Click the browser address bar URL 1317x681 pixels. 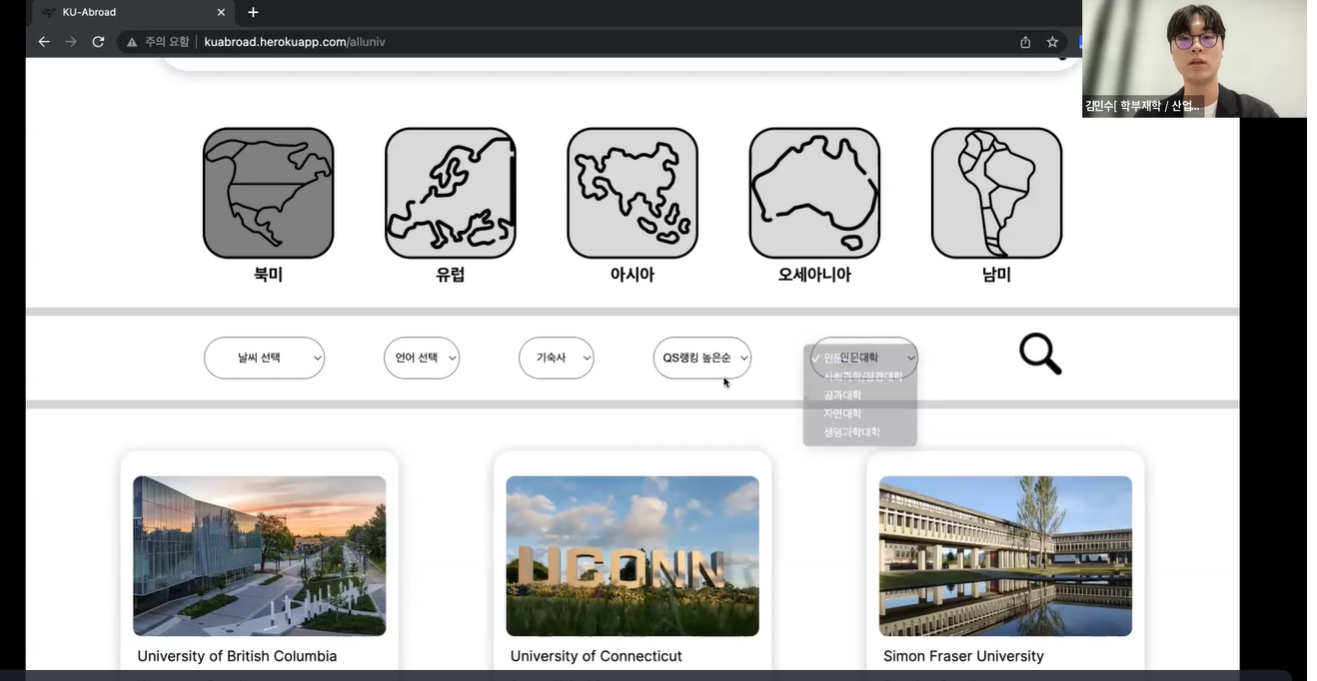coord(294,42)
